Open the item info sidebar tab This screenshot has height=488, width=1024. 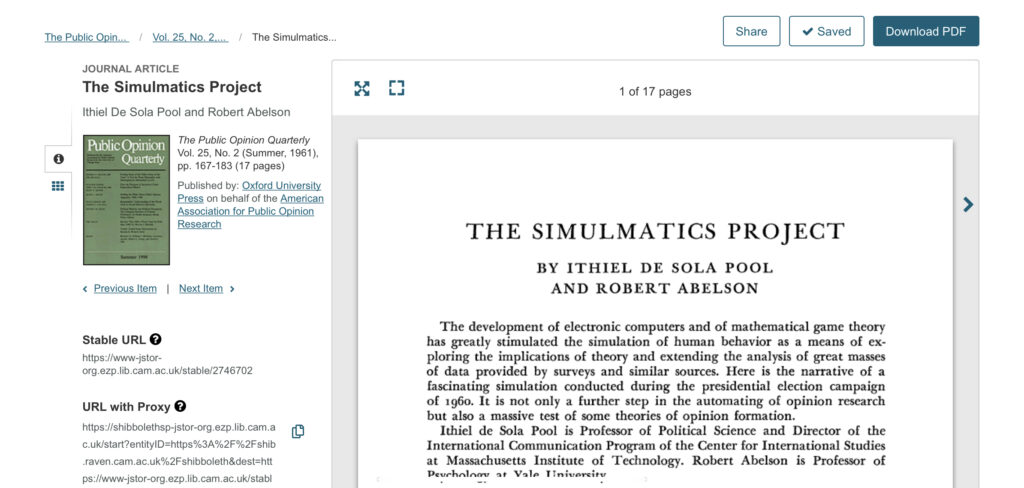[58, 159]
